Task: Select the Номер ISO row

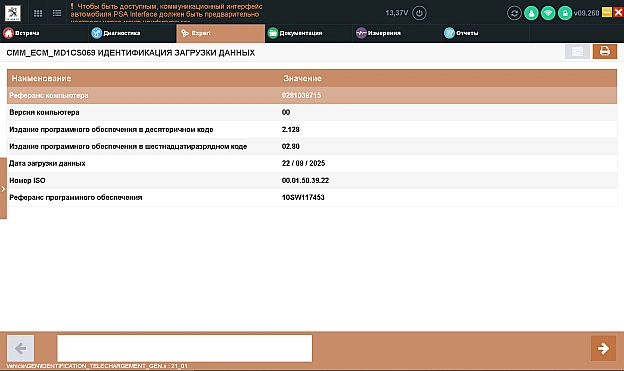Action: [x=312, y=180]
